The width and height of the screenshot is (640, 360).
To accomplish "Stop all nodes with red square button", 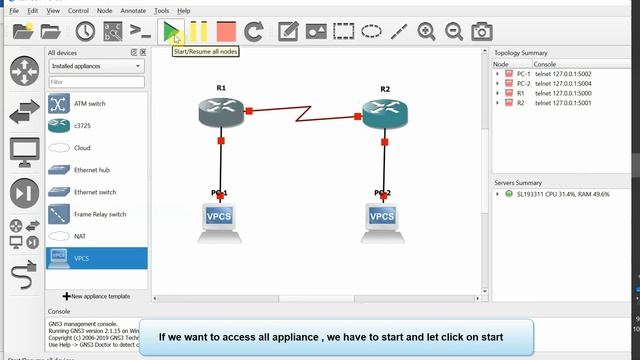I will (x=226, y=31).
